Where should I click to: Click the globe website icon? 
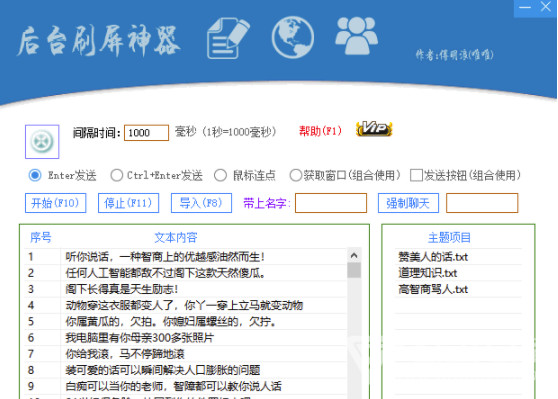pyautogui.click(x=293, y=37)
